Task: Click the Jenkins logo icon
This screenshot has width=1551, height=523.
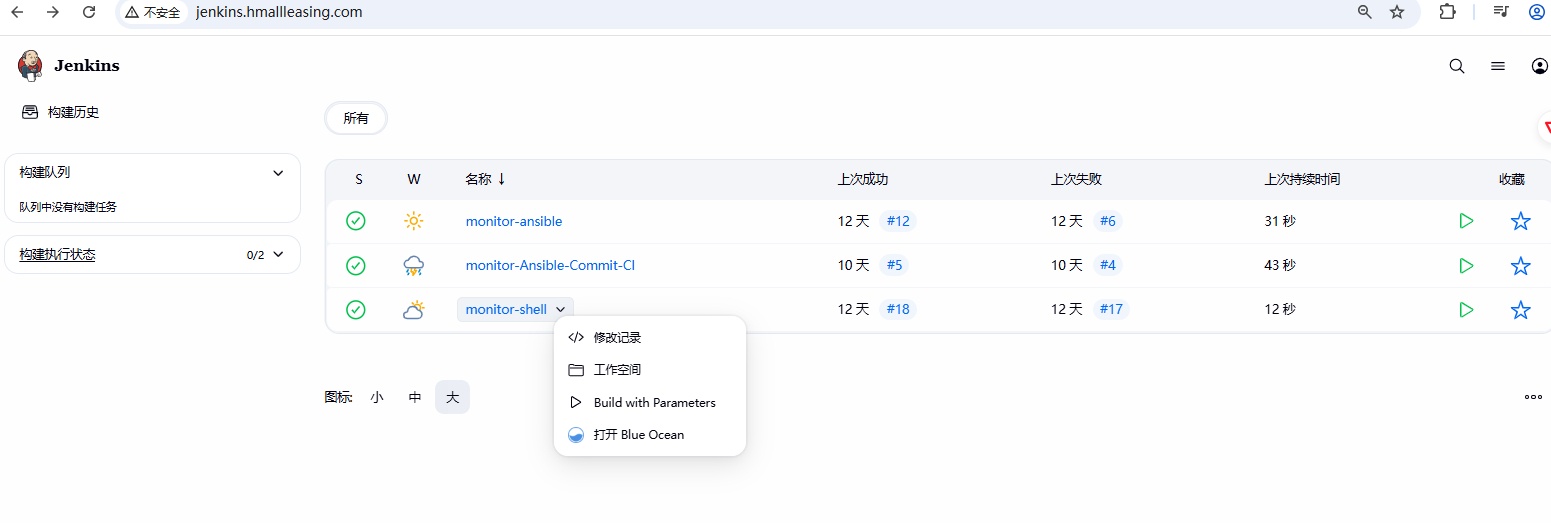Action: (31, 66)
